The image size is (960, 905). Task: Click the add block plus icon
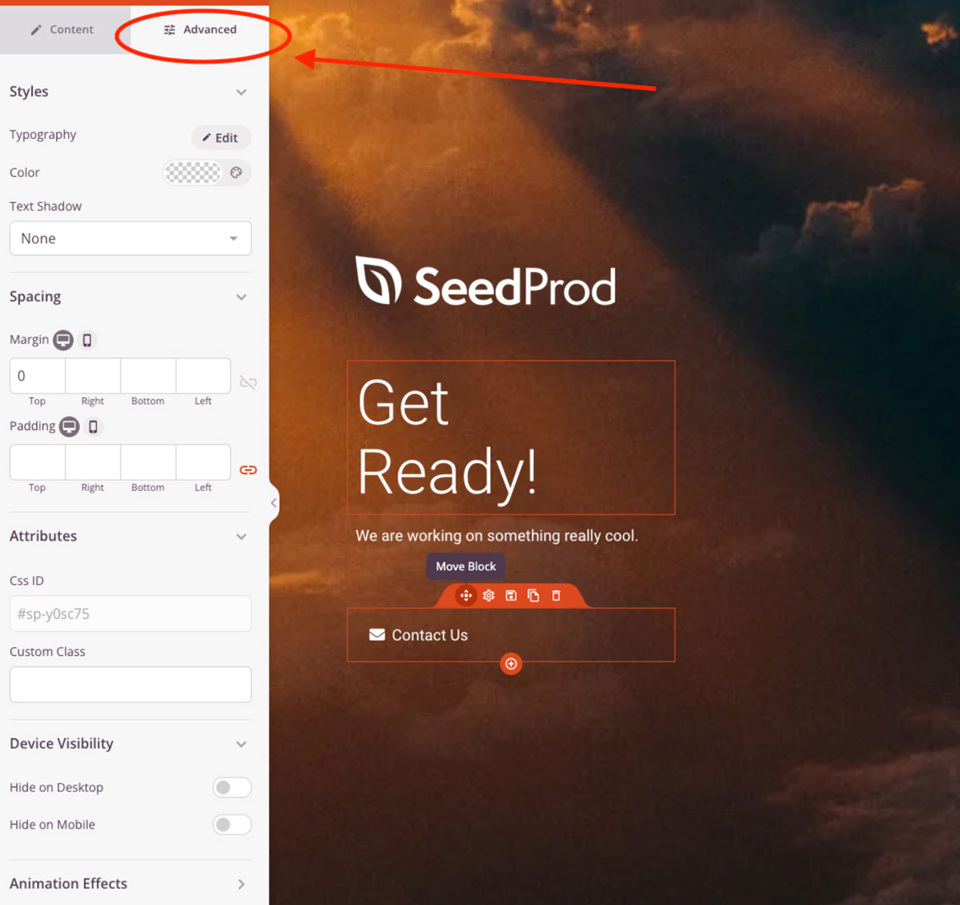[x=511, y=664]
